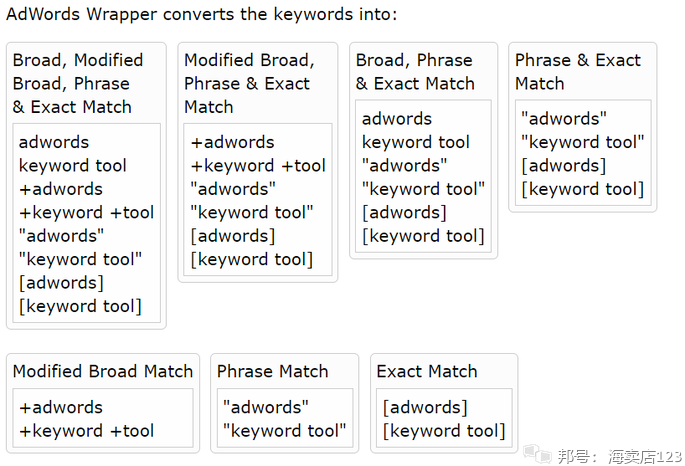Click the 'Exact Match' heading
Viewport: 685px width, 466px height.
click(427, 371)
